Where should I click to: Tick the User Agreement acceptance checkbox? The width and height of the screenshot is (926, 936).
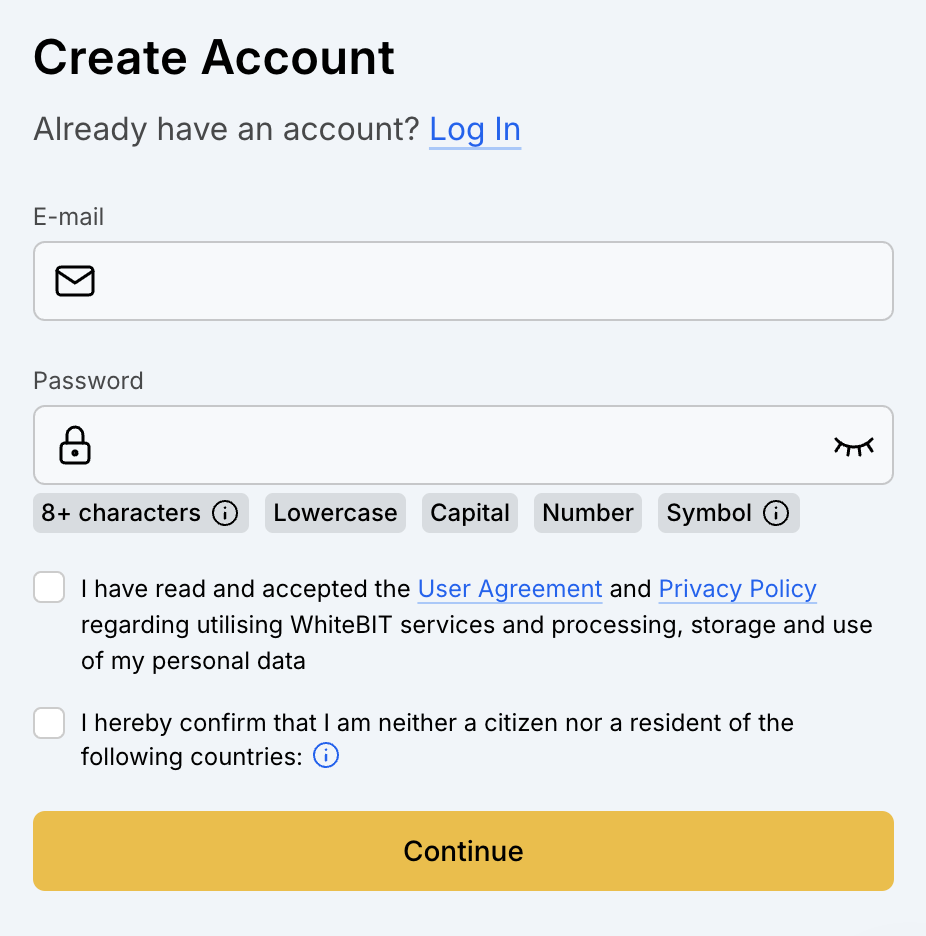(49, 588)
